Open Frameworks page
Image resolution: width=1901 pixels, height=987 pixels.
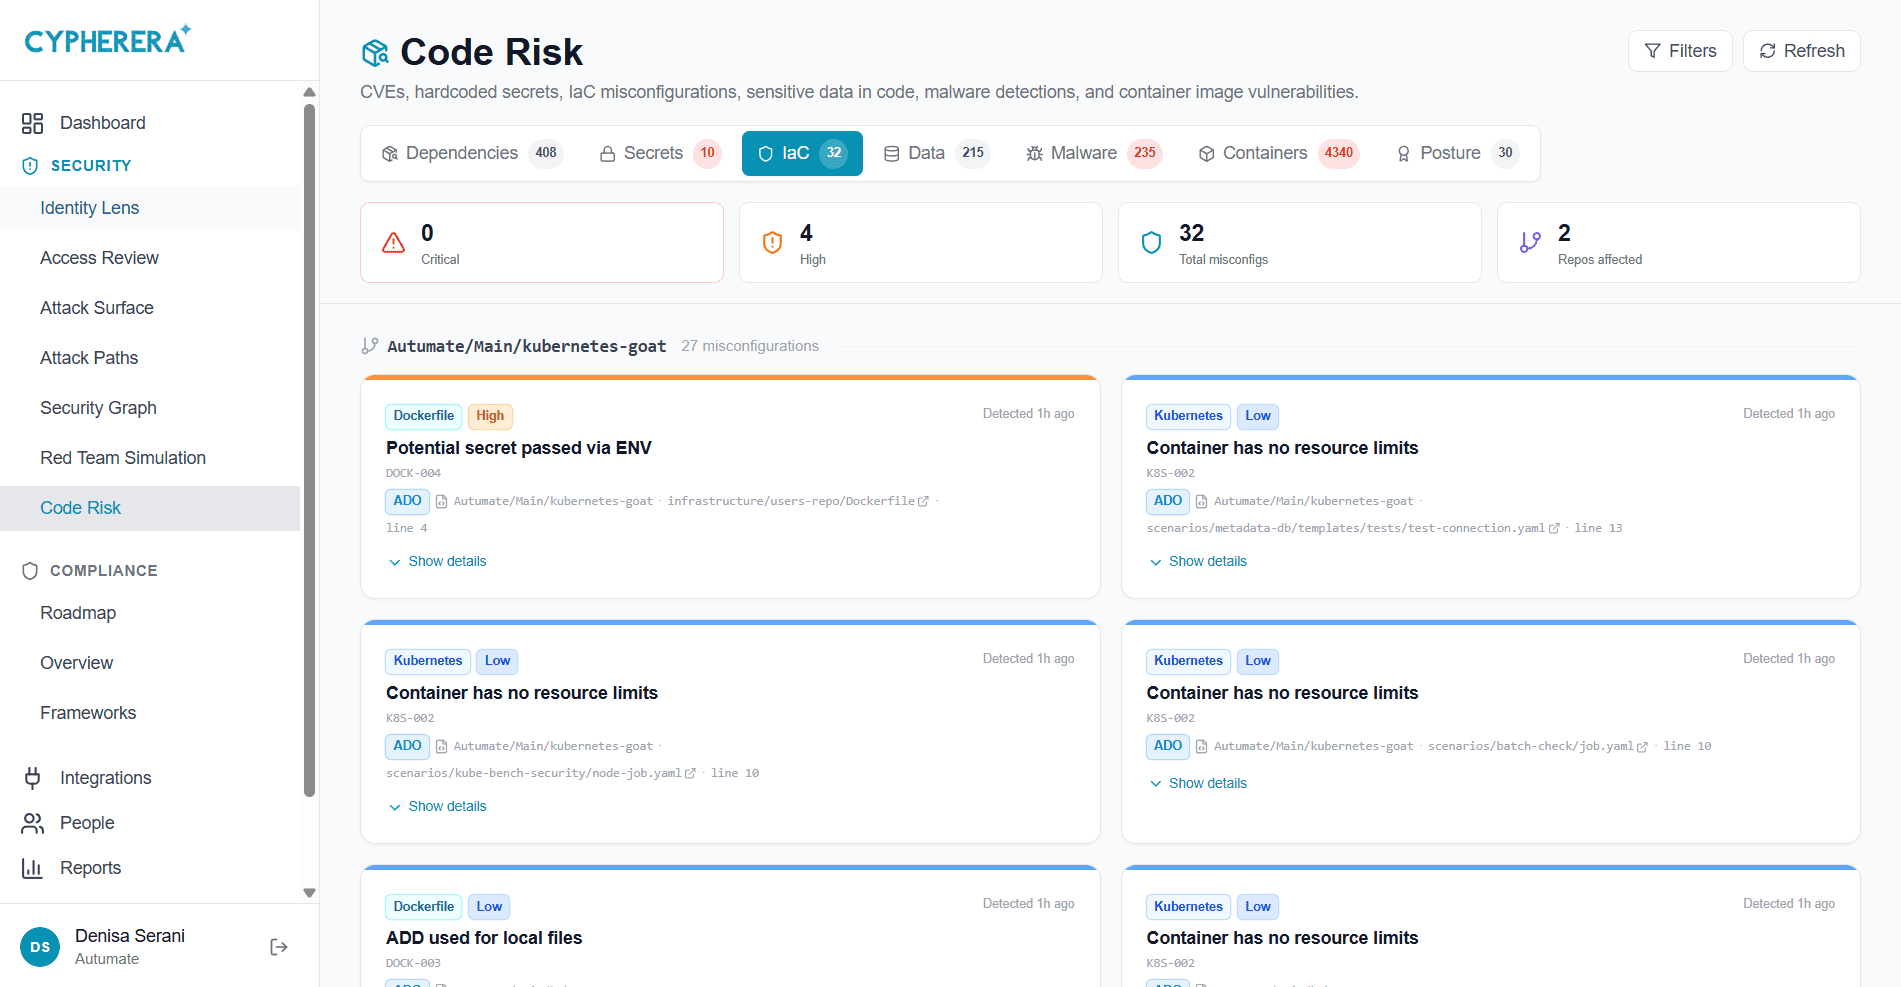click(150, 713)
